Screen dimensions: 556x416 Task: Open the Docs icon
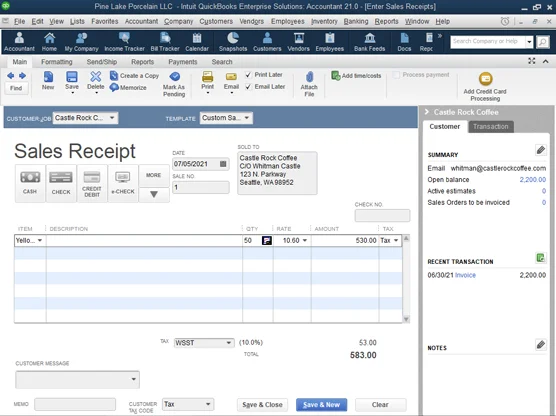pos(404,42)
